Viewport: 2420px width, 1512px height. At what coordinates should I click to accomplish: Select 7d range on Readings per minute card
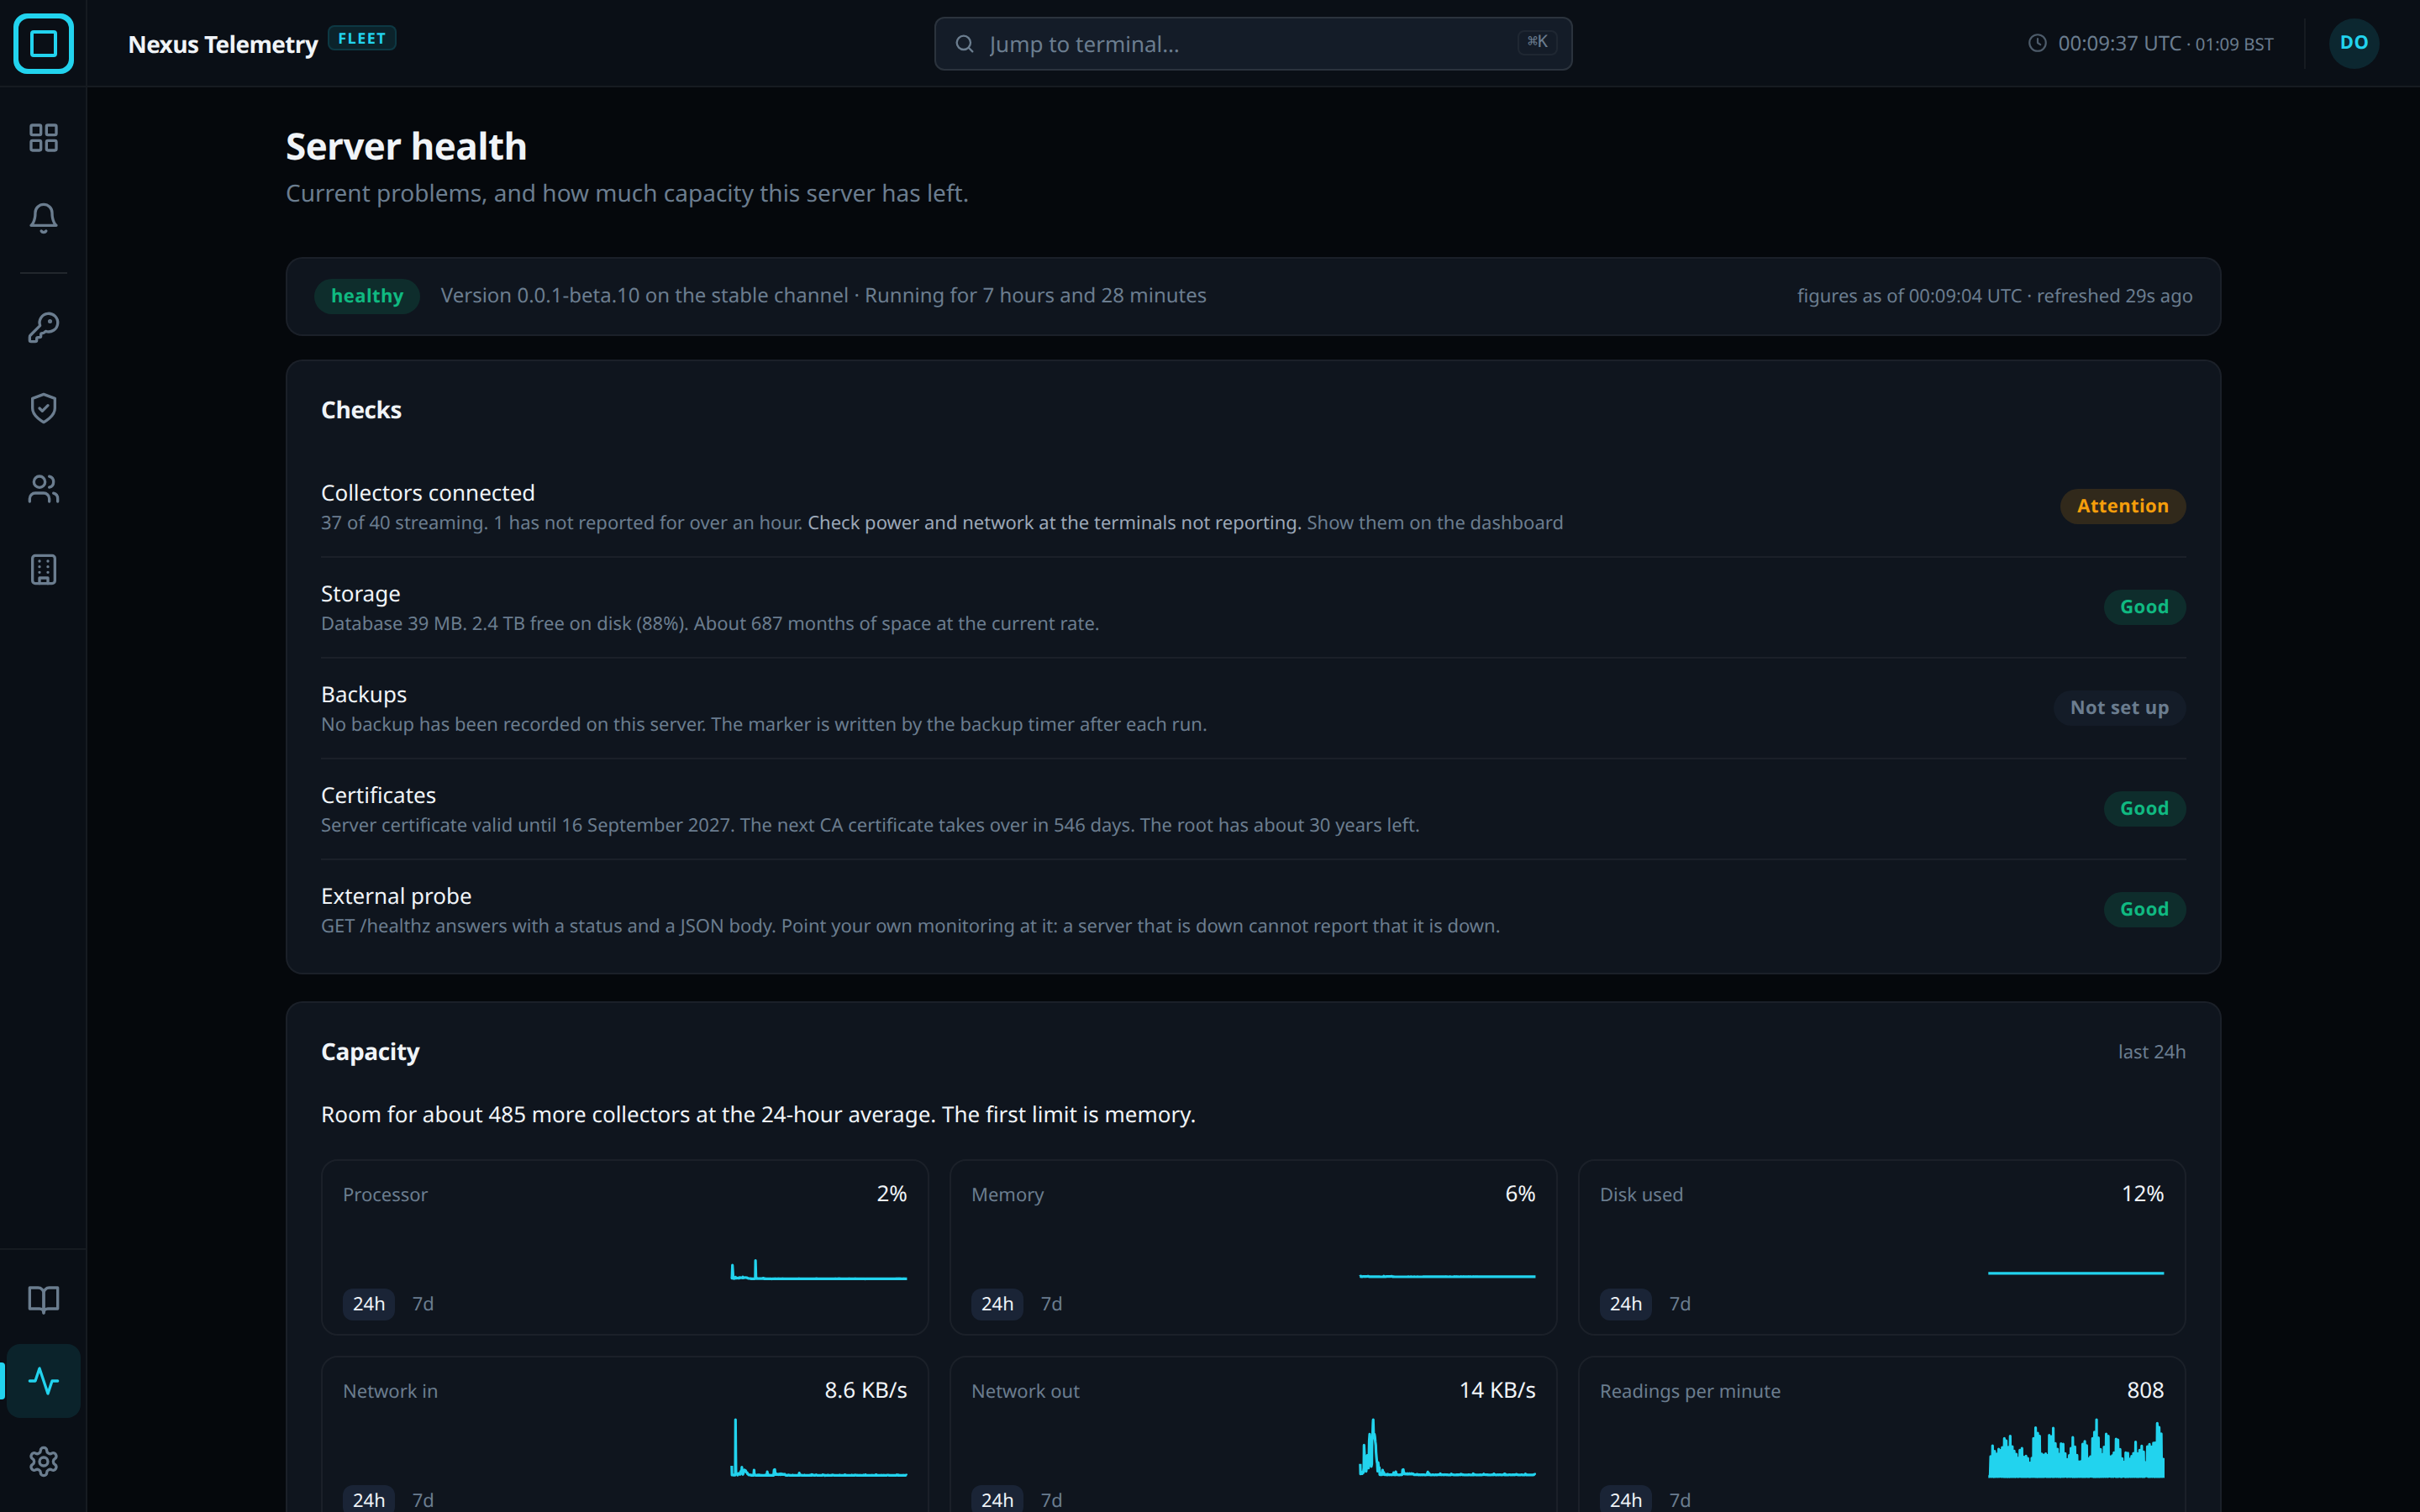point(1680,1500)
